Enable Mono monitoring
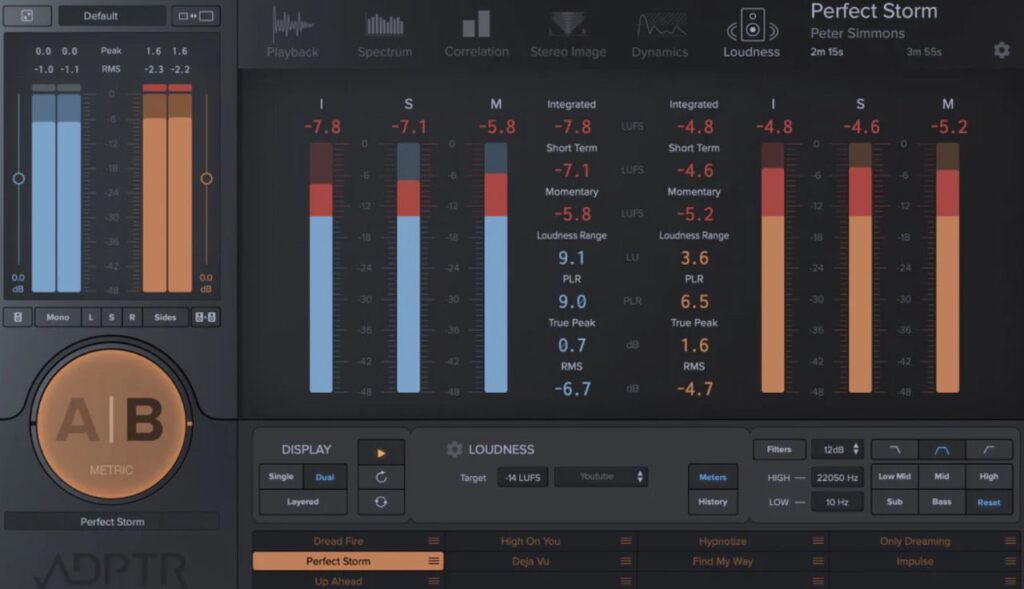This screenshot has width=1024, height=589. [58, 317]
